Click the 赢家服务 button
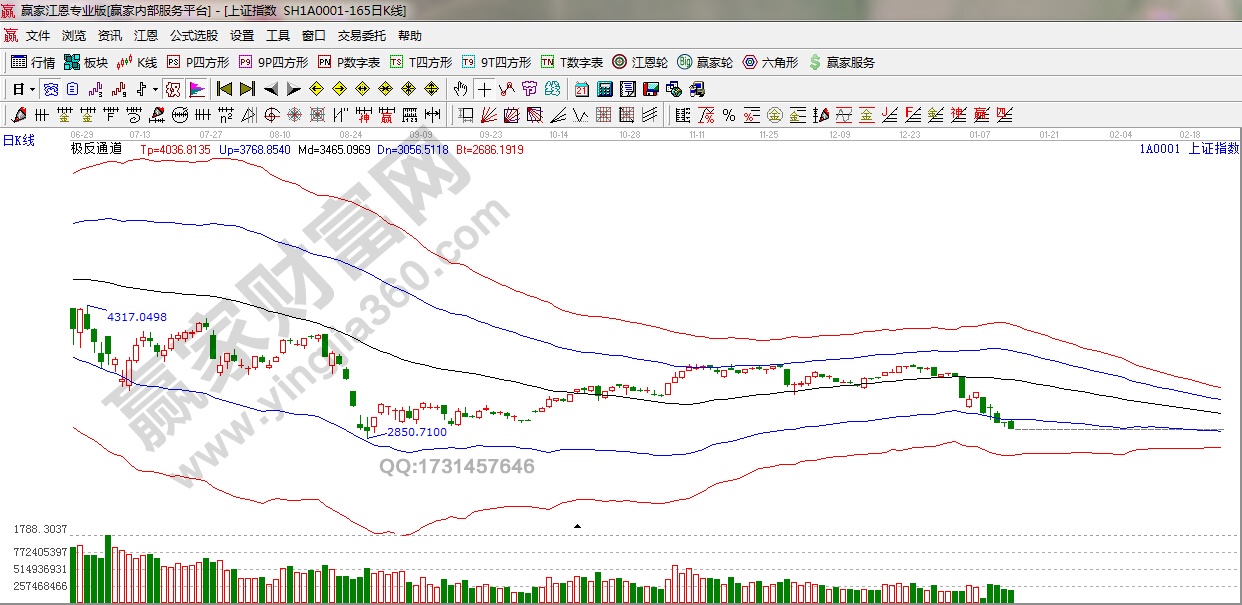 coord(842,62)
